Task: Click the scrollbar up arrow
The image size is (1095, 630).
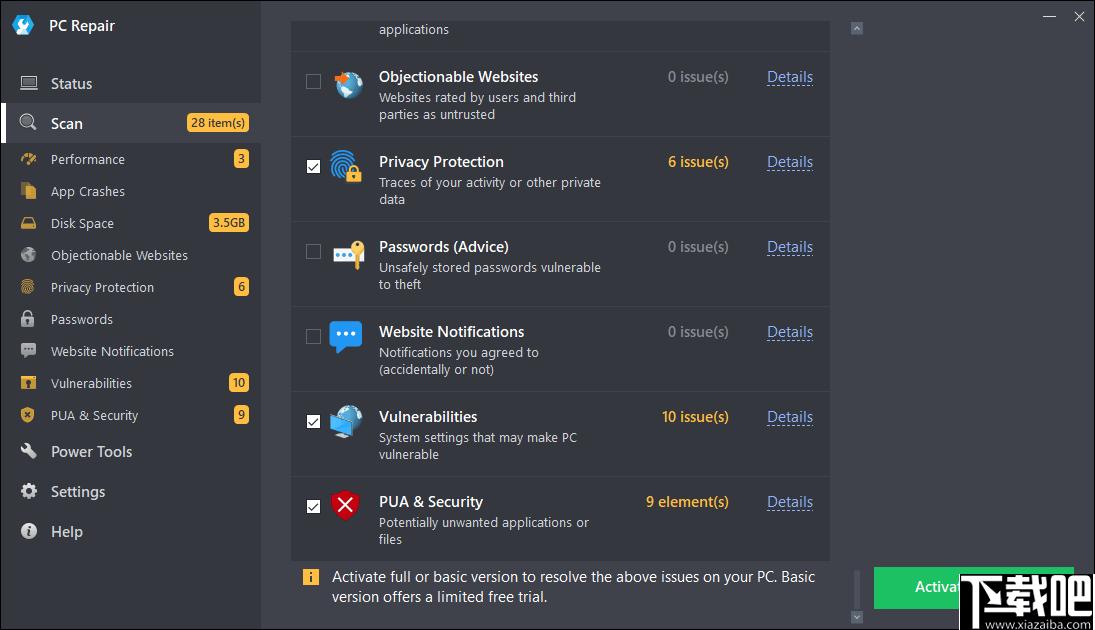Action: click(x=857, y=29)
